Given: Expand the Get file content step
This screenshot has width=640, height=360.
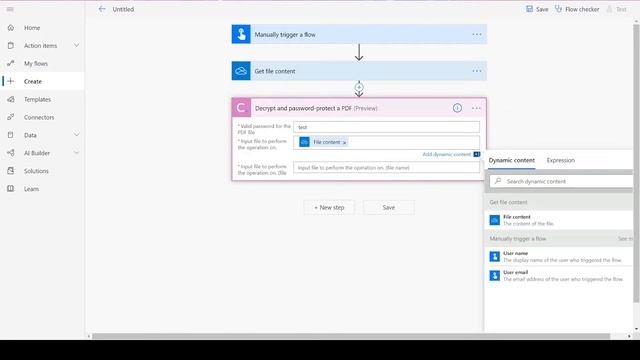Looking at the screenshot, I should tap(359, 71).
